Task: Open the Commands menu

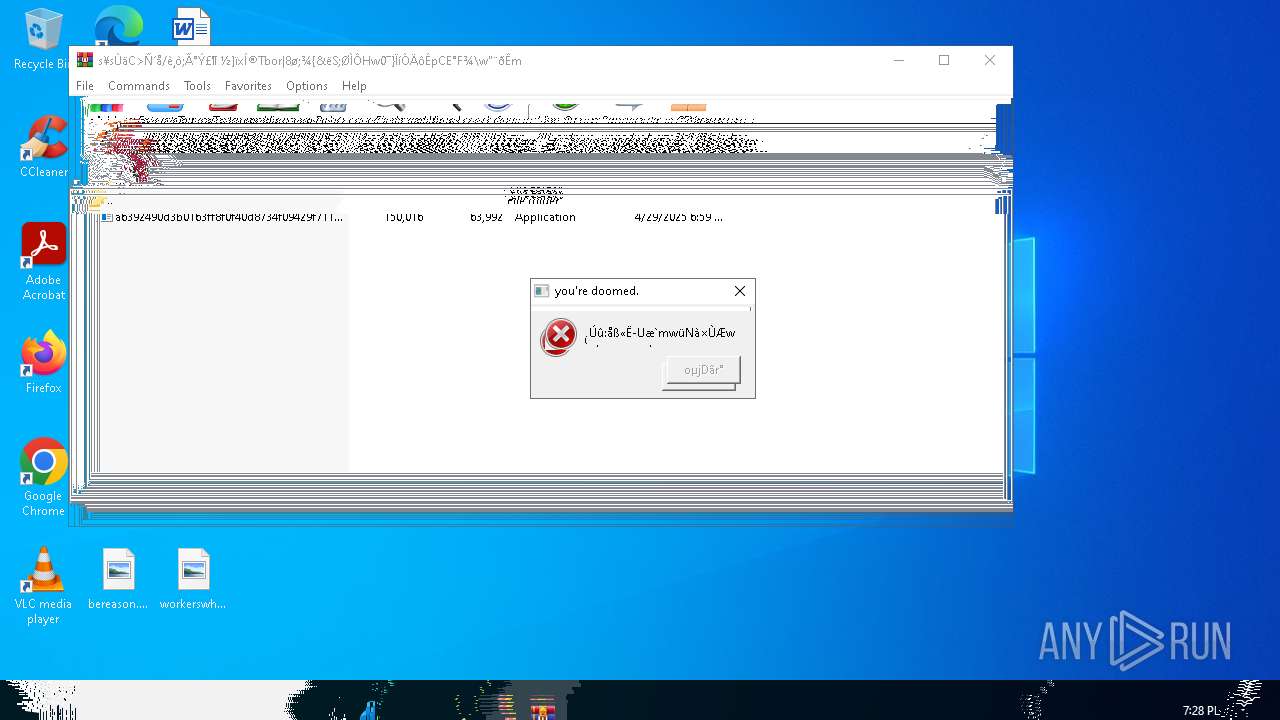Action: tap(139, 86)
